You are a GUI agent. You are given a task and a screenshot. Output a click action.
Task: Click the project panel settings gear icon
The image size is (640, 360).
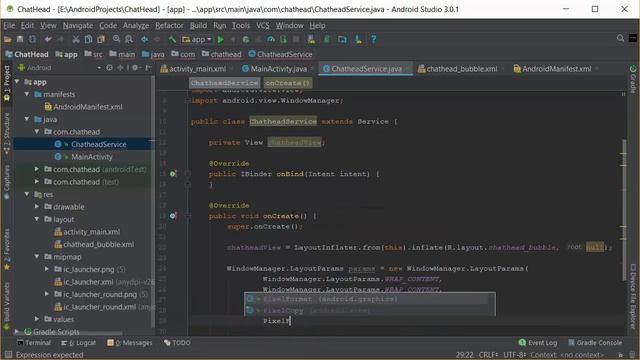tap(135, 68)
